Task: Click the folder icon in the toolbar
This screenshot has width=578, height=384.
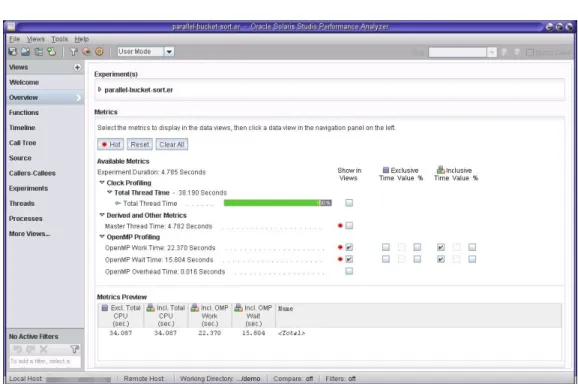Action: (x=25, y=52)
